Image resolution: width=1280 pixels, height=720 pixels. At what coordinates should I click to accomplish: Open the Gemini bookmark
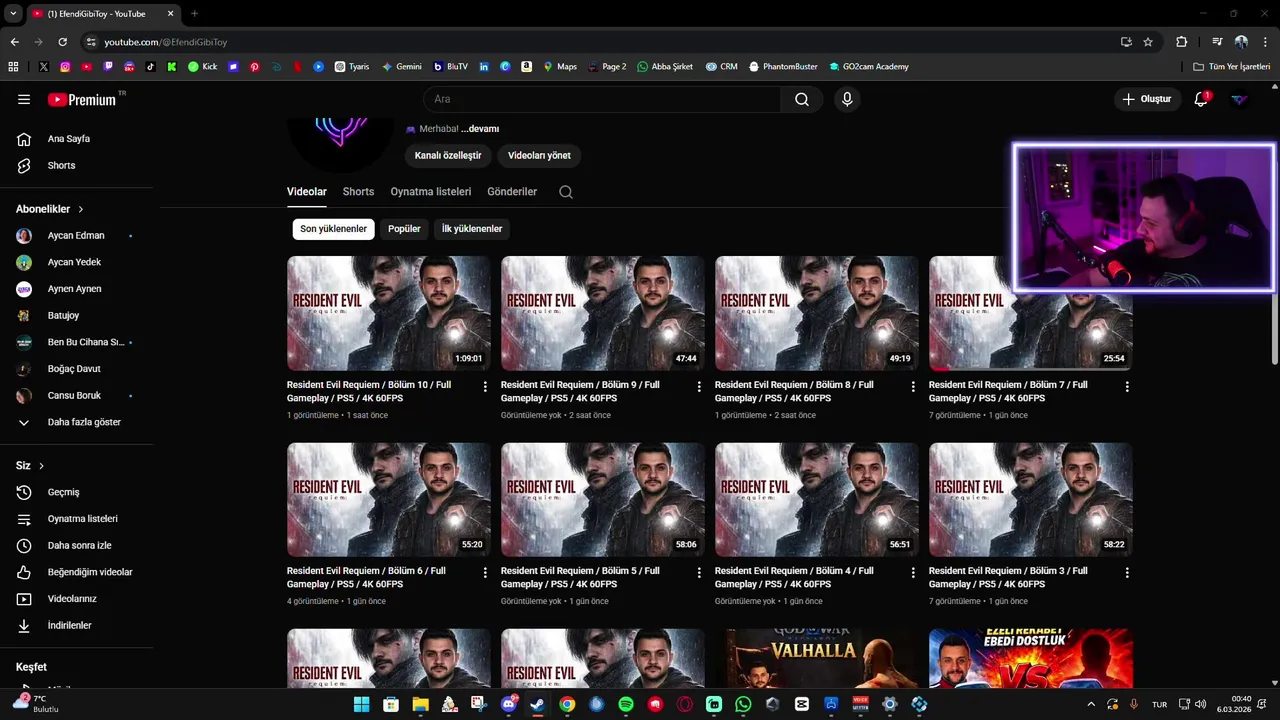pos(401,67)
